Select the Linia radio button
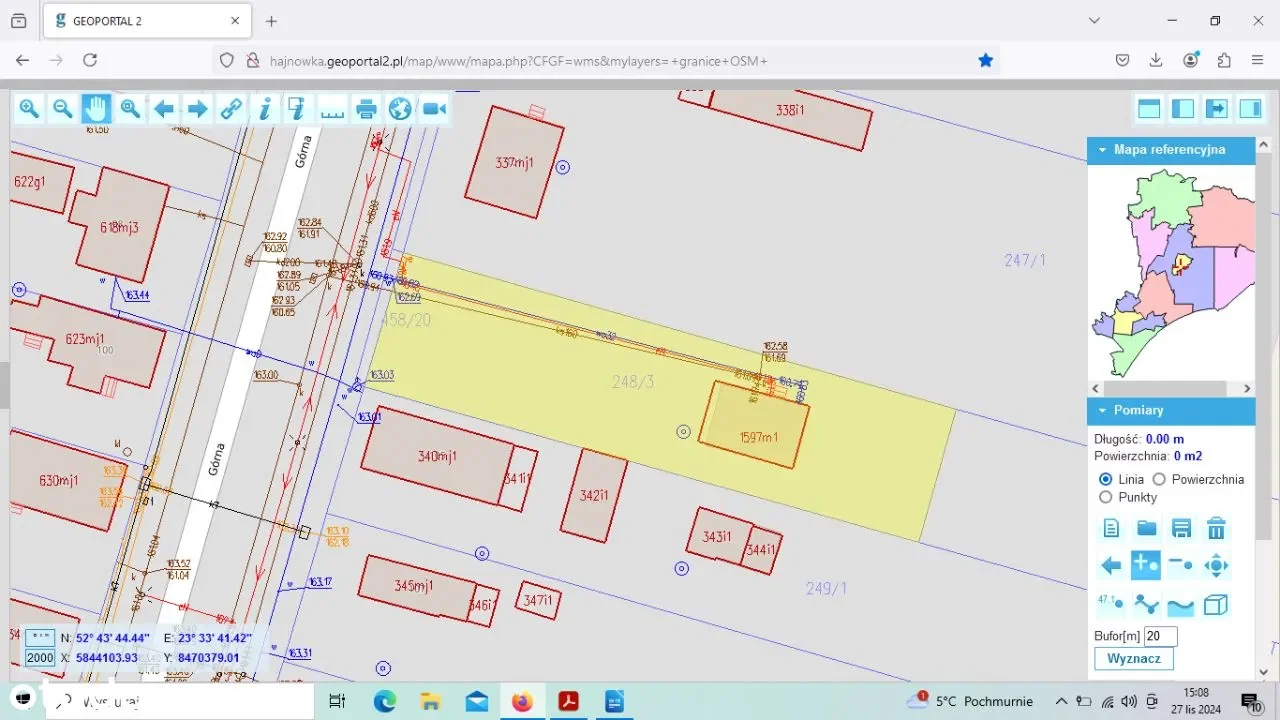This screenshot has width=1280, height=720. 1105,479
